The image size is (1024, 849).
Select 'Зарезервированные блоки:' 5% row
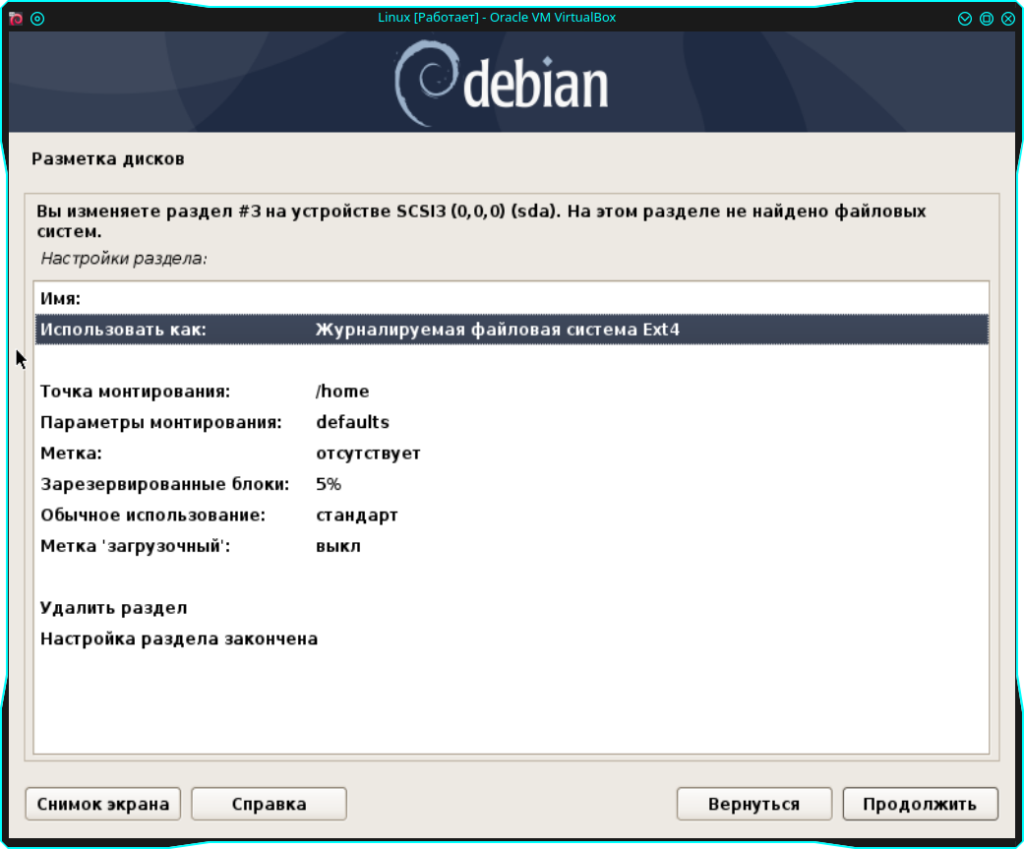tap(511, 484)
